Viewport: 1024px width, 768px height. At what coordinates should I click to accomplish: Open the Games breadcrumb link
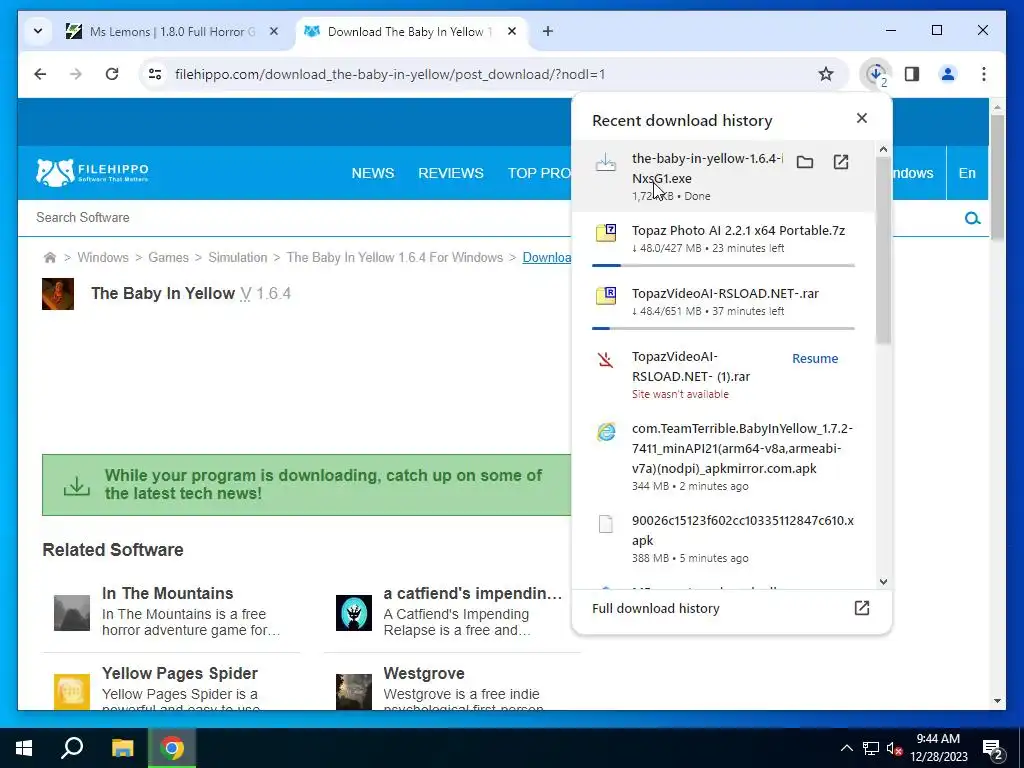(x=168, y=257)
